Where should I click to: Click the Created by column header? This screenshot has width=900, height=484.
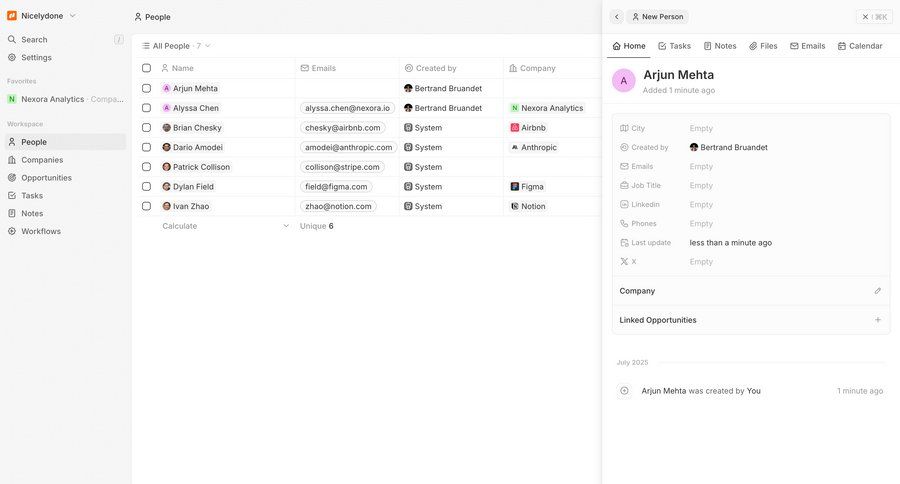451,68
